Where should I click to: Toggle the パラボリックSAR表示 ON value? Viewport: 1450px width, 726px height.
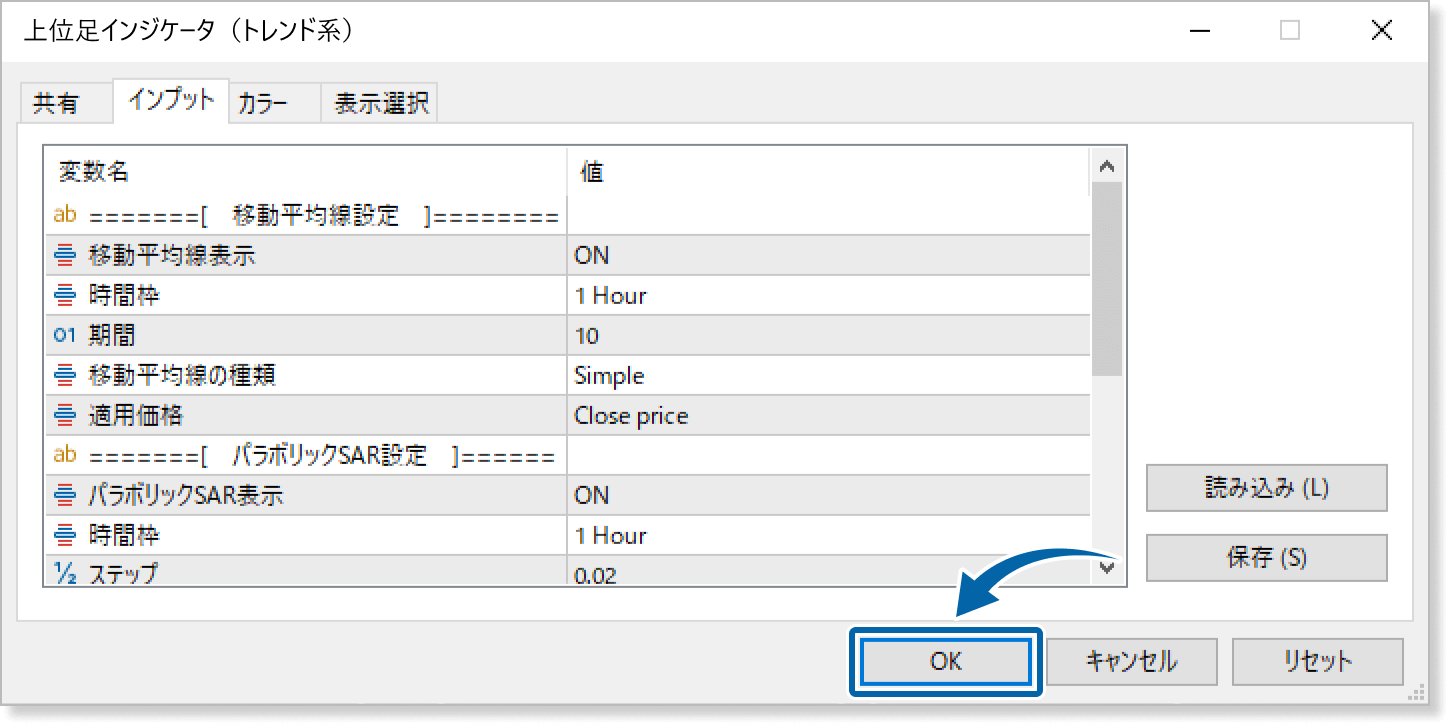pos(828,496)
